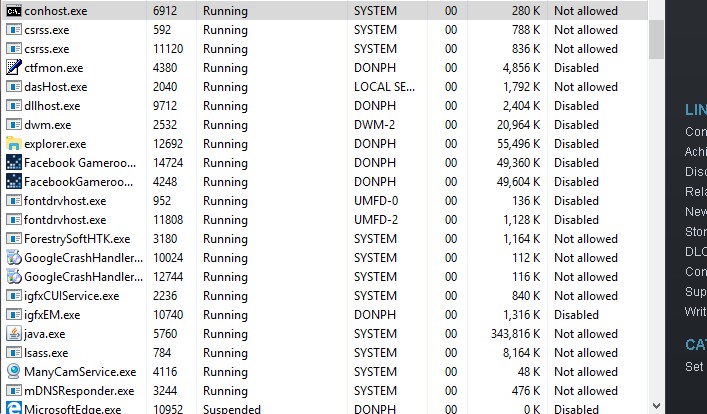Select the MicrosoftEdge.exe process name

73,409
